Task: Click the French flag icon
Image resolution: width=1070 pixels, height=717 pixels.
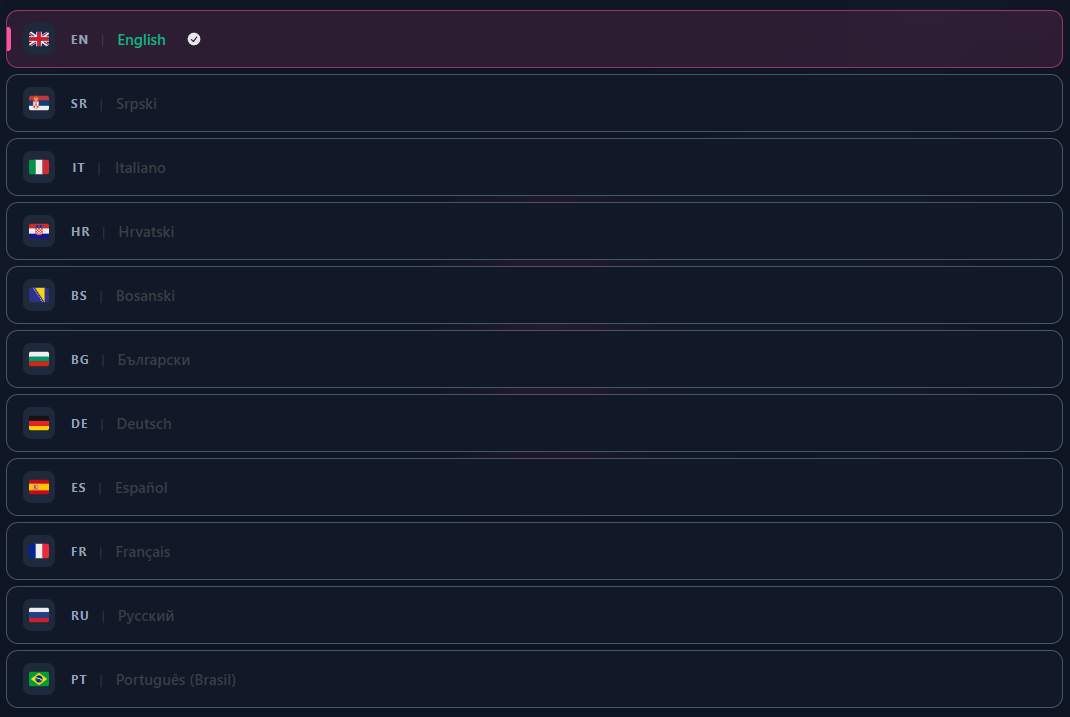Action: pos(39,551)
